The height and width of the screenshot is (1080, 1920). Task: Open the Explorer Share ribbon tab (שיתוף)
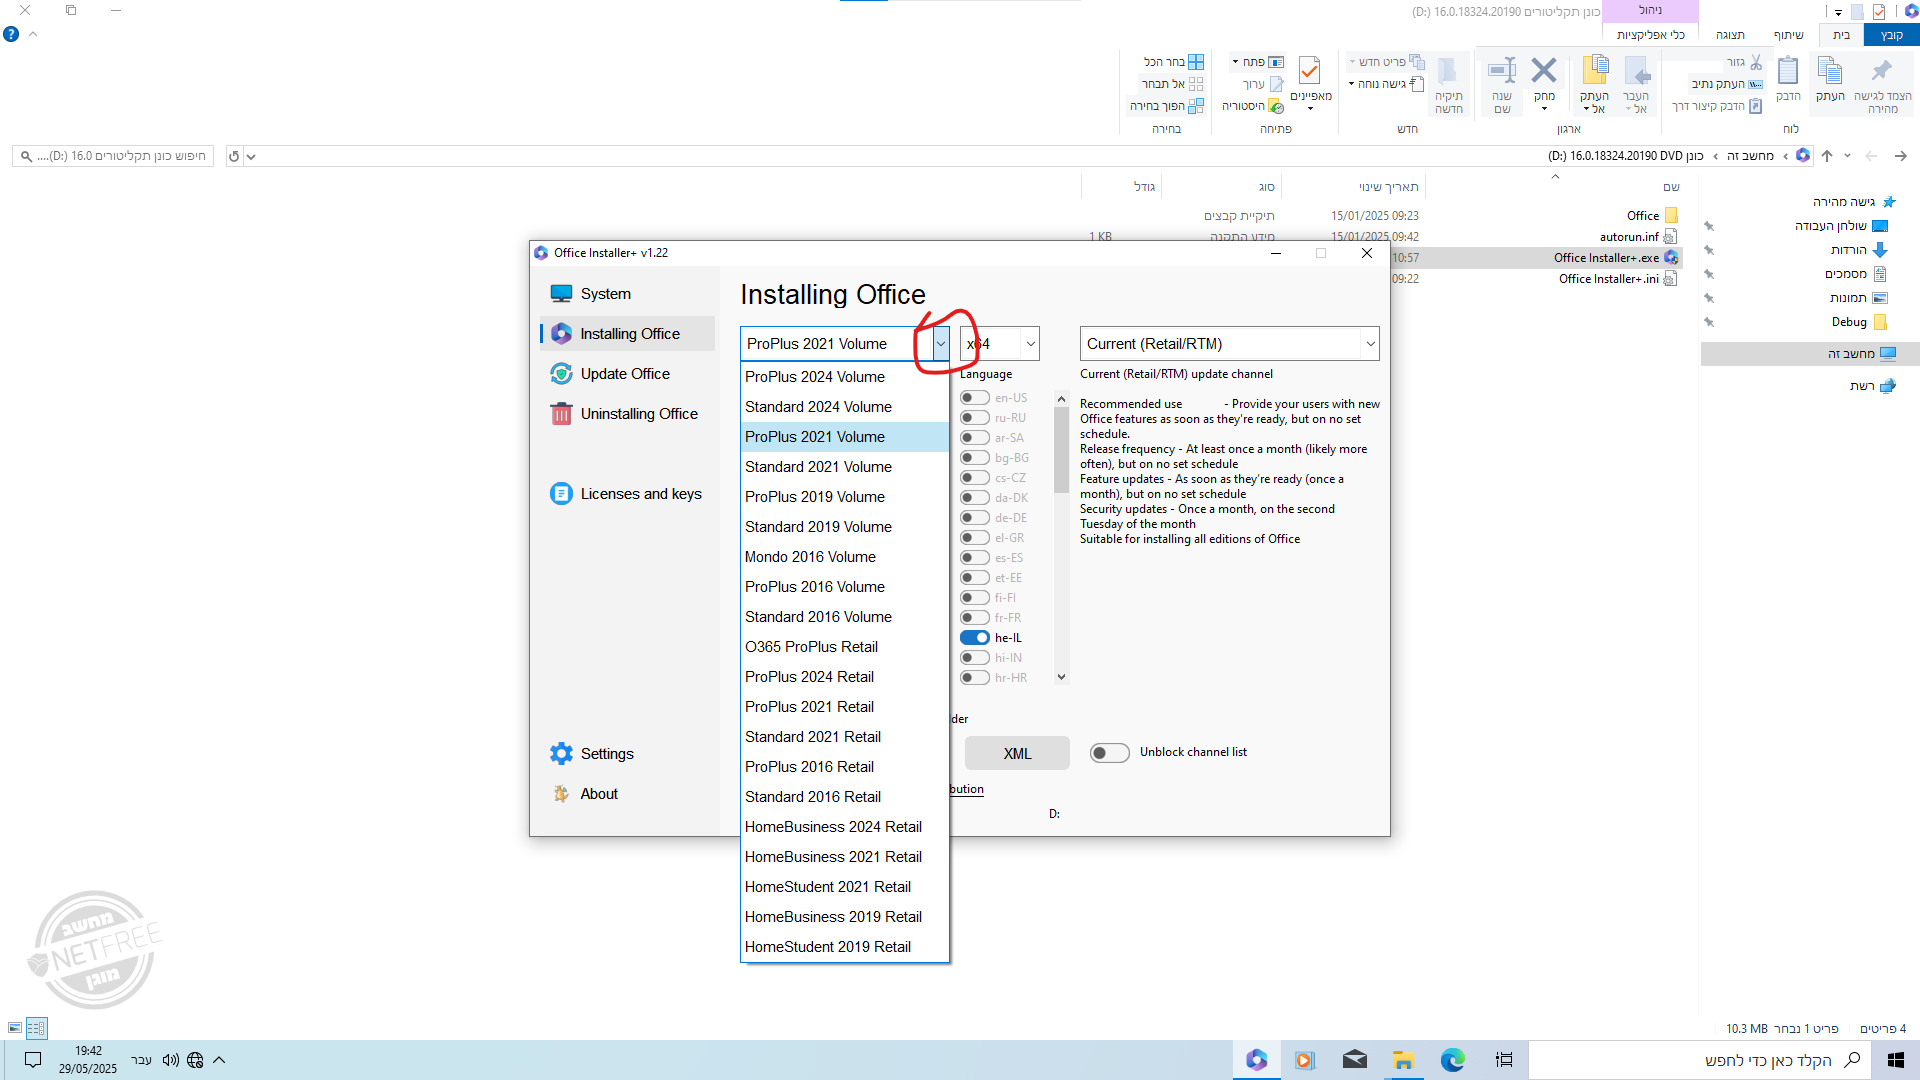[1788, 35]
